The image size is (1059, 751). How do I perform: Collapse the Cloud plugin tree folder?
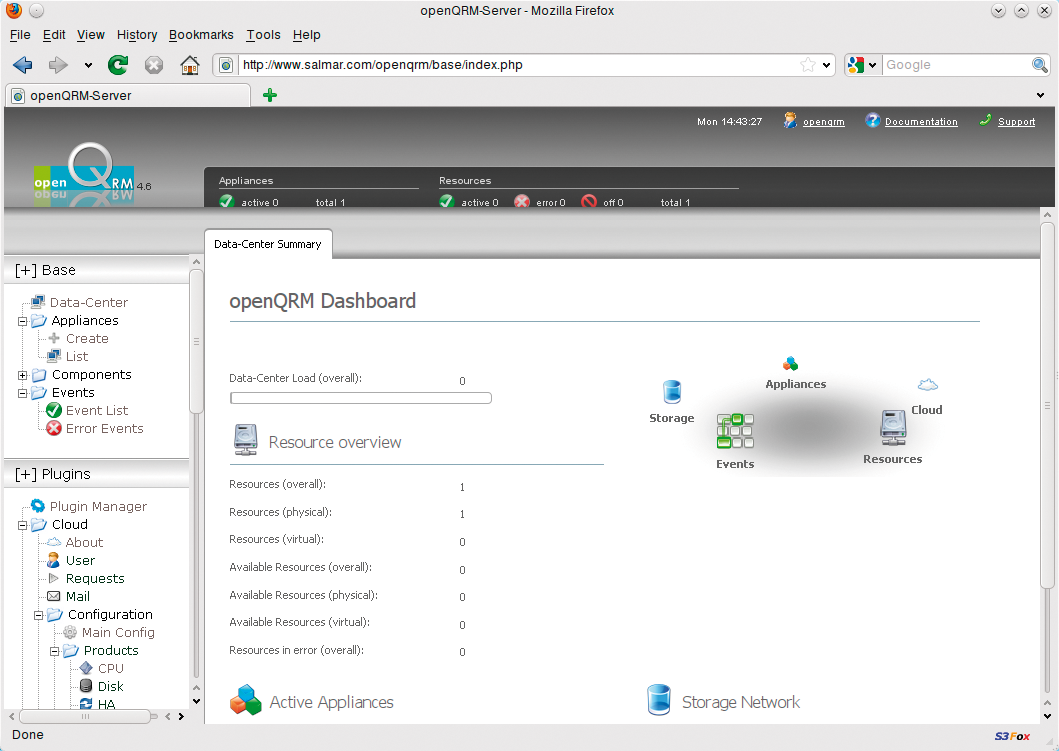pos(22,525)
